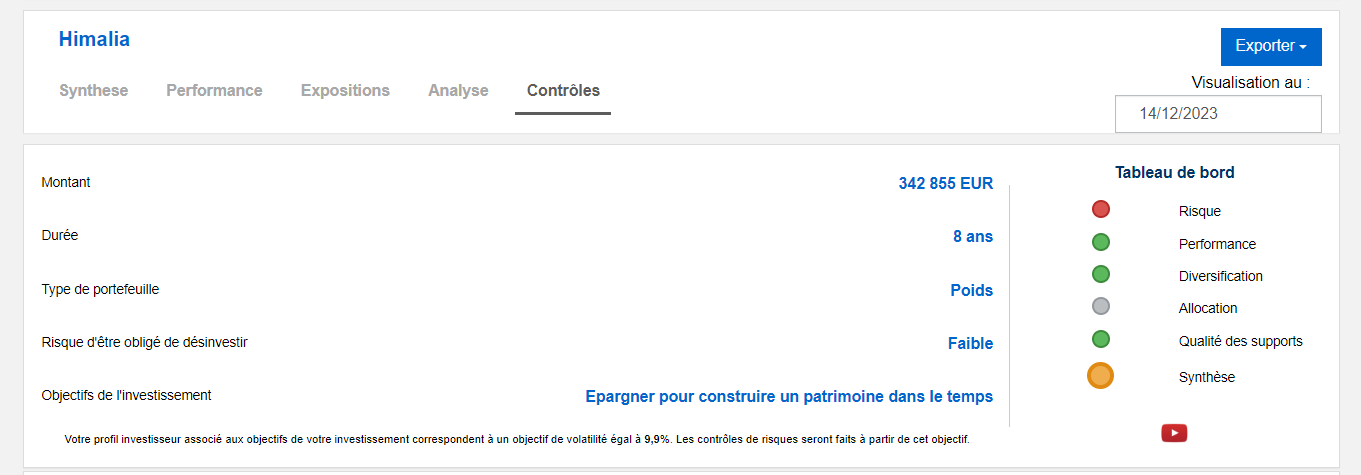Click the green Diversification status indicator
Screen dimensions: 1361x475
(x=1101, y=274)
